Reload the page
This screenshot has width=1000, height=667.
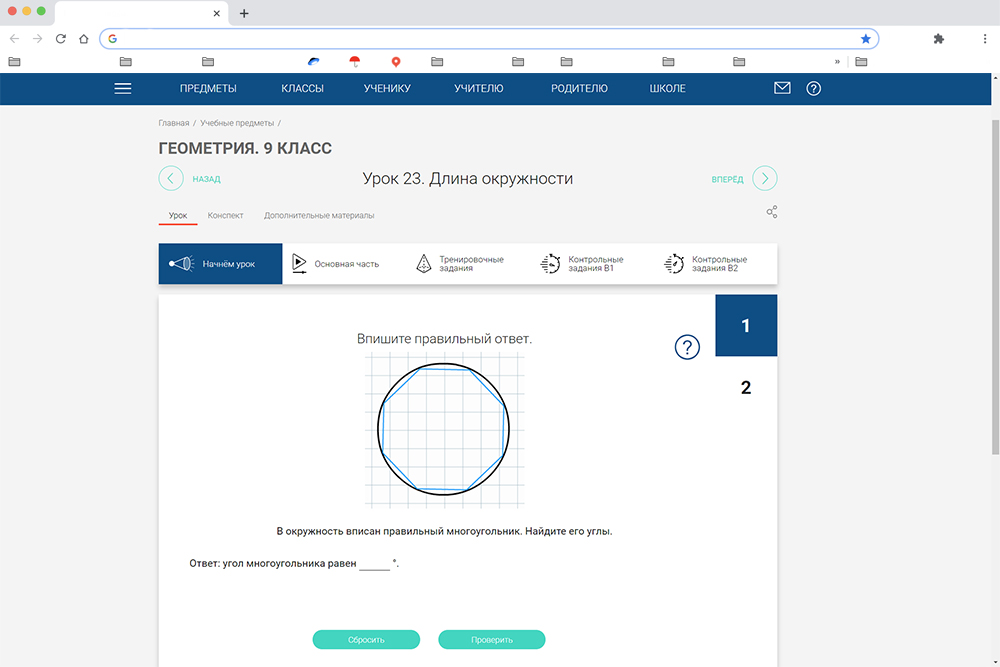pos(61,39)
